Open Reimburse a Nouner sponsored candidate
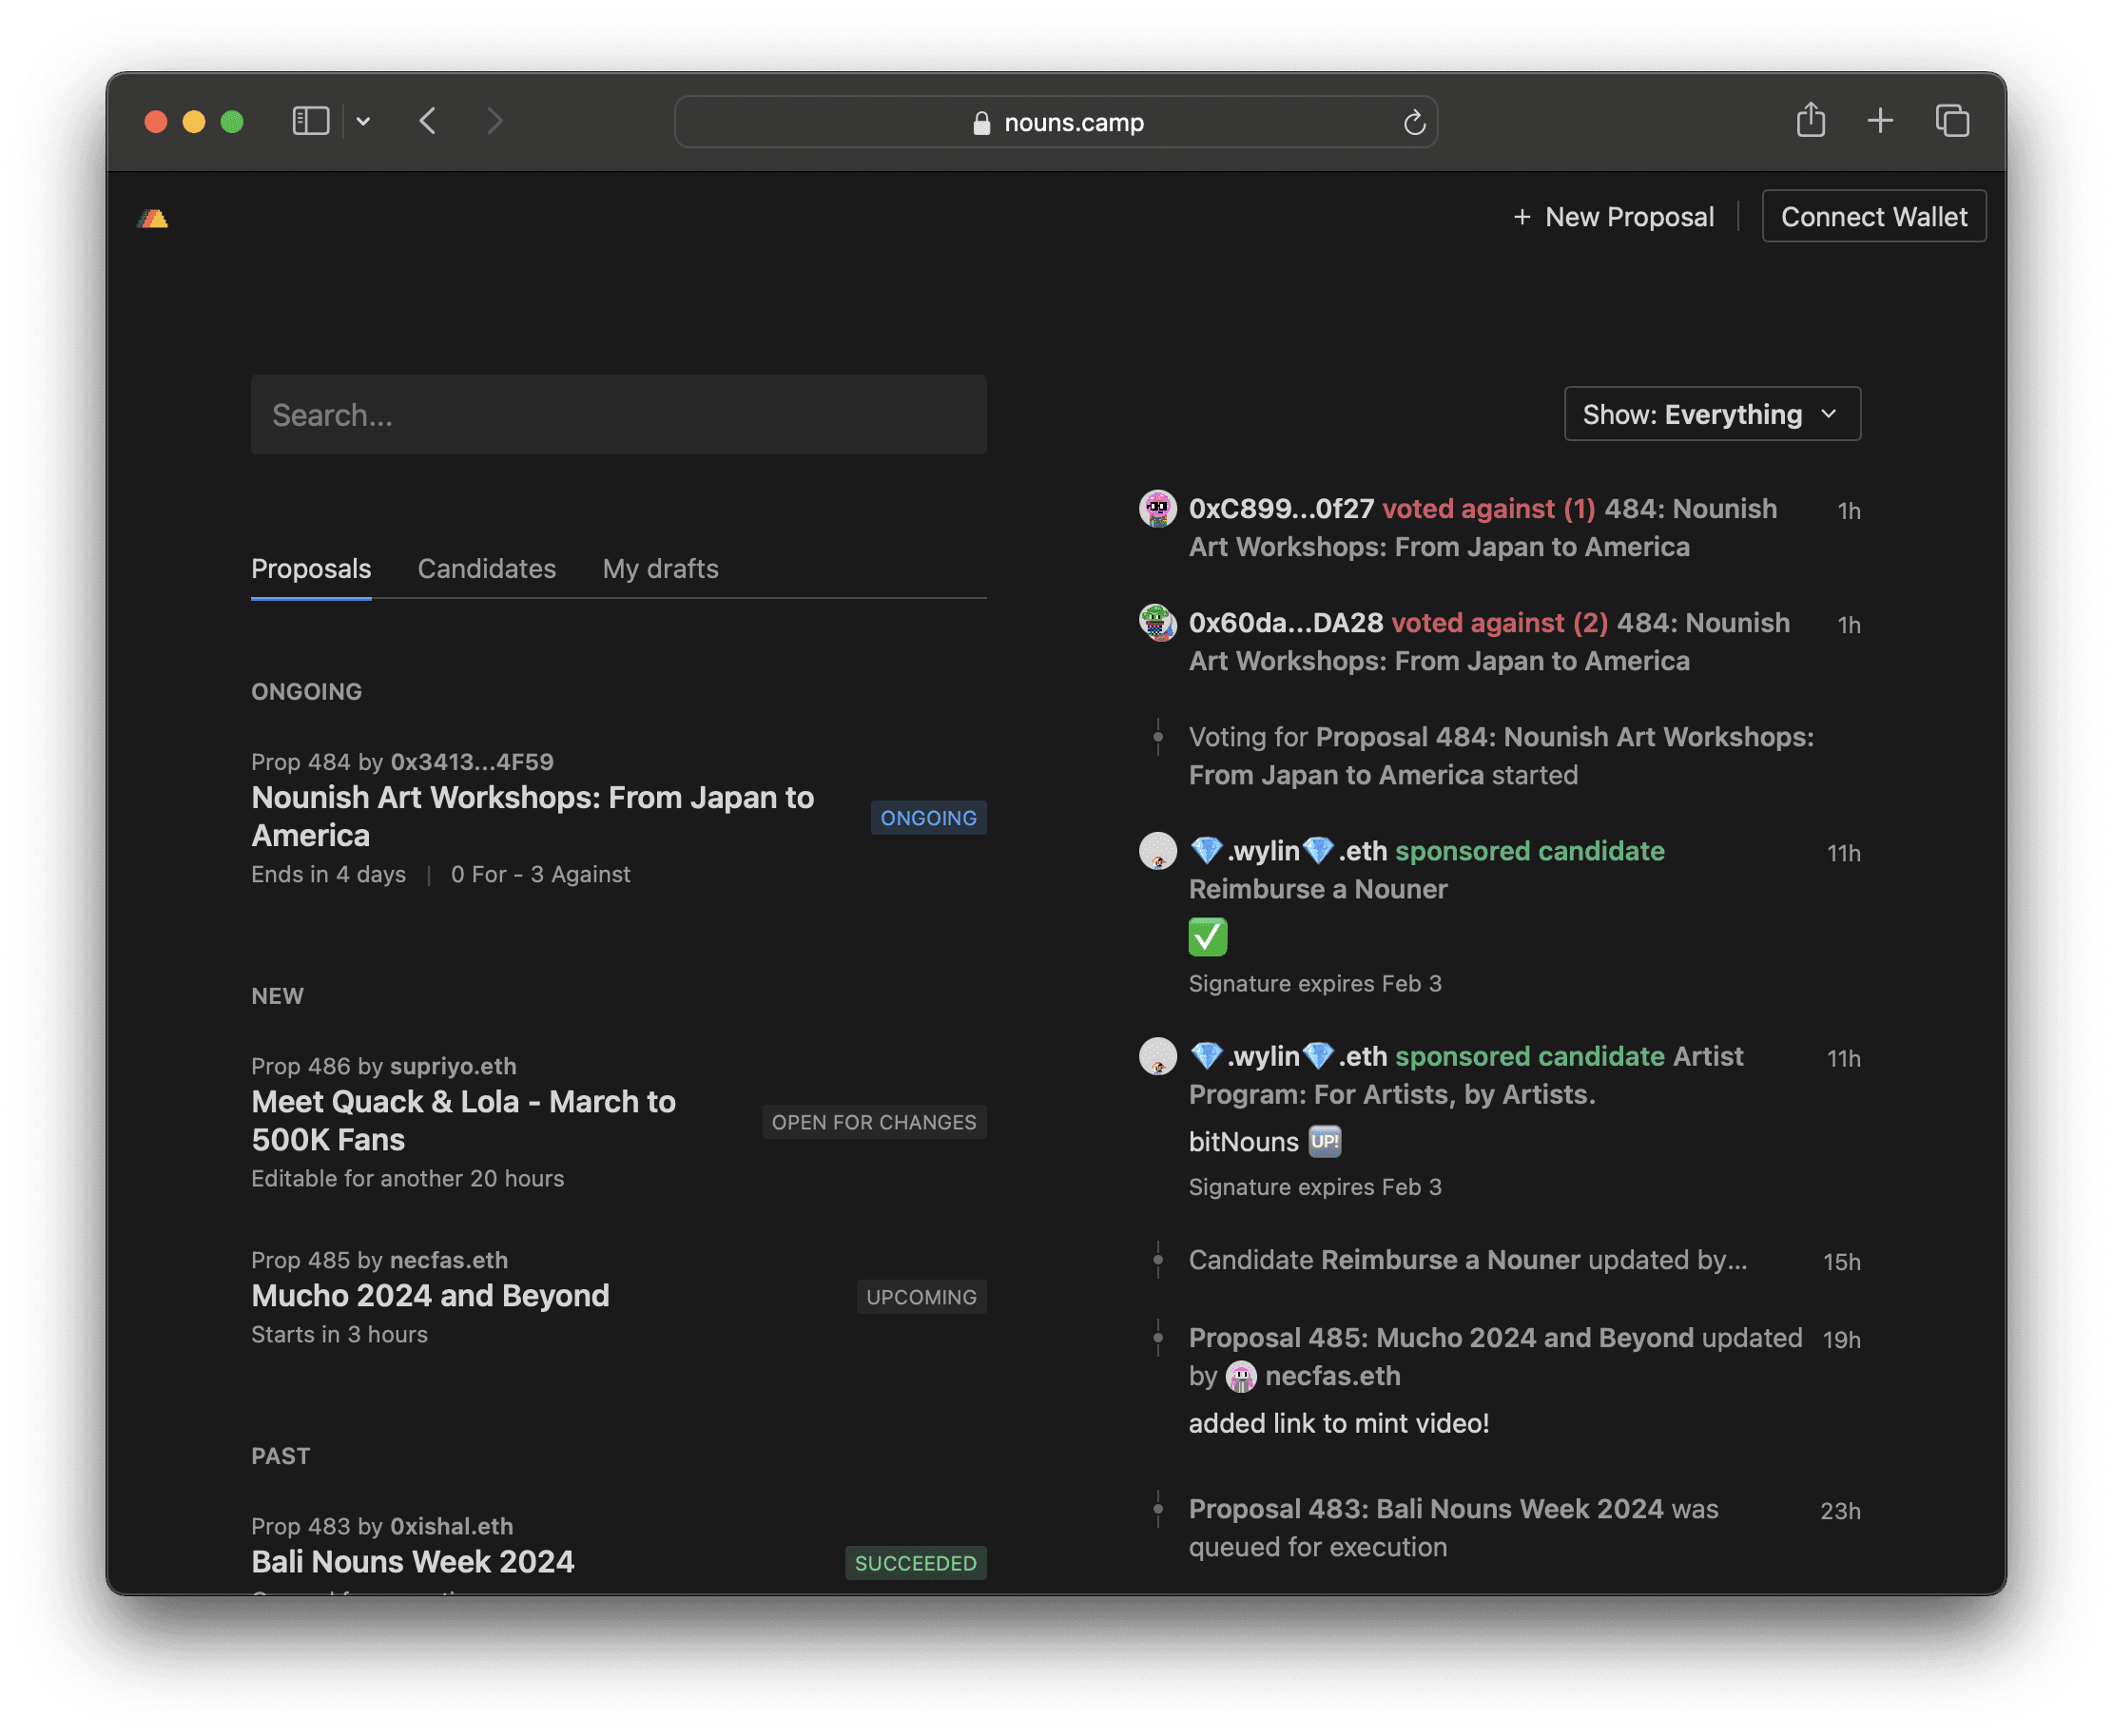Screen dimensions: 2113x1736 1317,889
